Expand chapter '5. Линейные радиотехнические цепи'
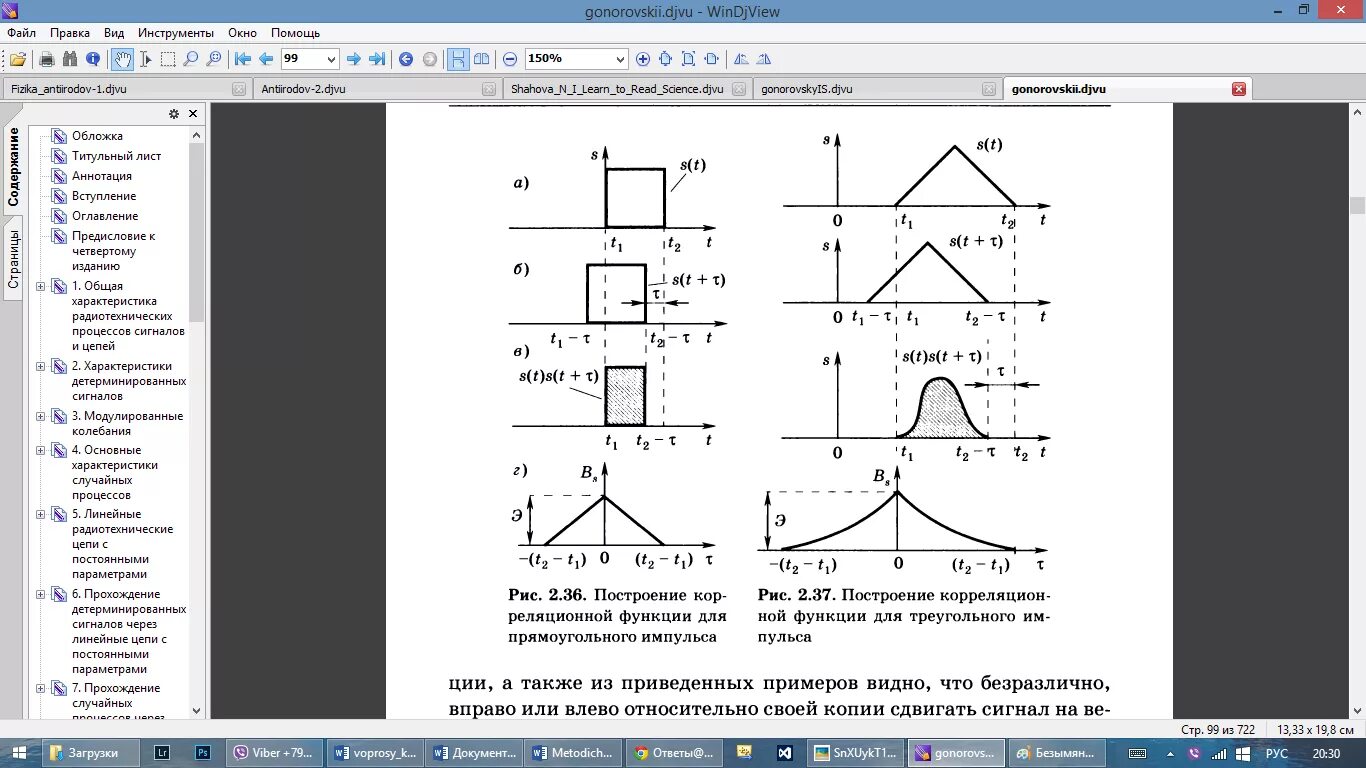Viewport: 1366px width, 768px height. pos(41,514)
